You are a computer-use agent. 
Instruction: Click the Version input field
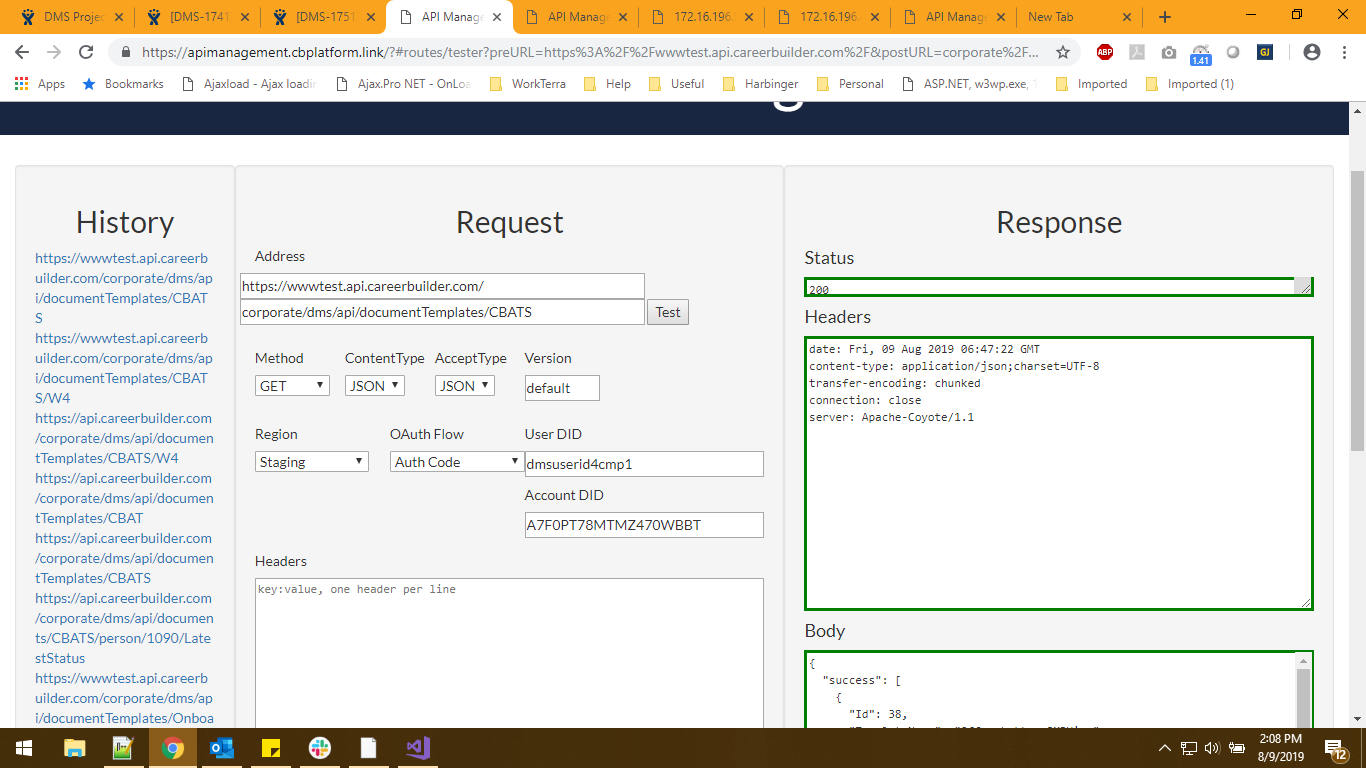(x=562, y=388)
